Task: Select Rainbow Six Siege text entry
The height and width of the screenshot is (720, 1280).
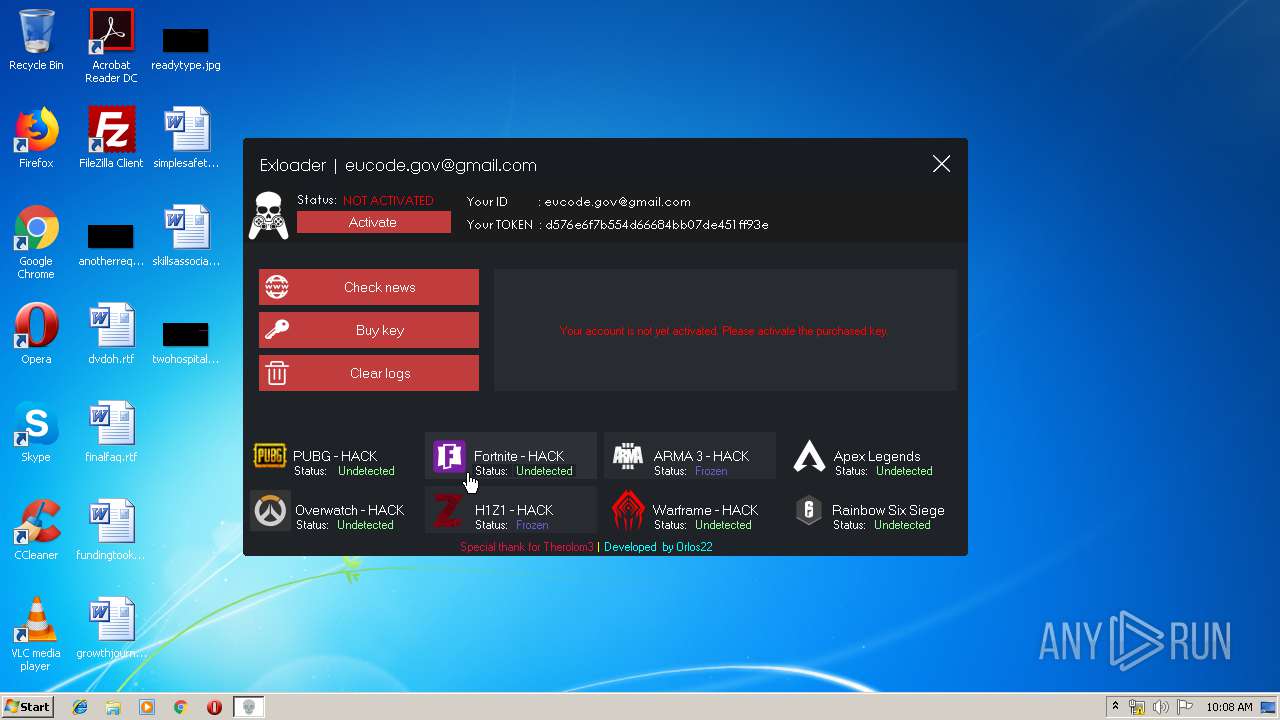Action: (888, 510)
